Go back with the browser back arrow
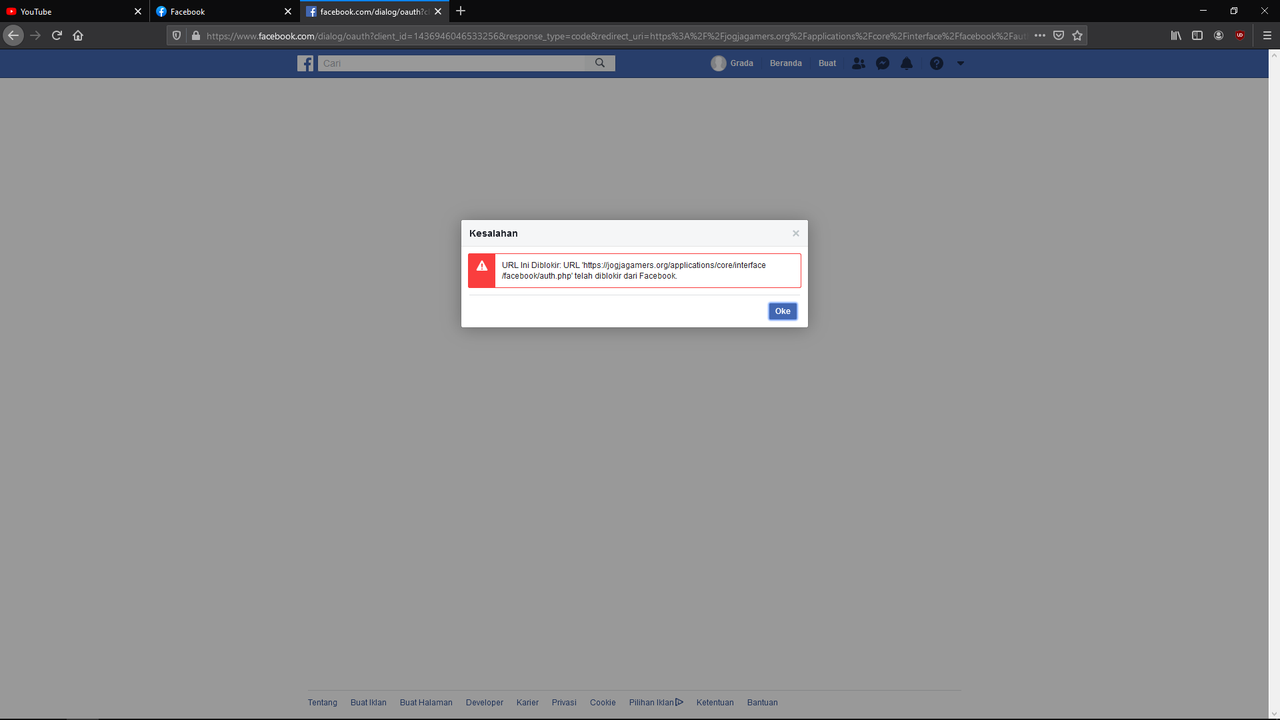Image resolution: width=1280 pixels, height=720 pixels. [13, 35]
